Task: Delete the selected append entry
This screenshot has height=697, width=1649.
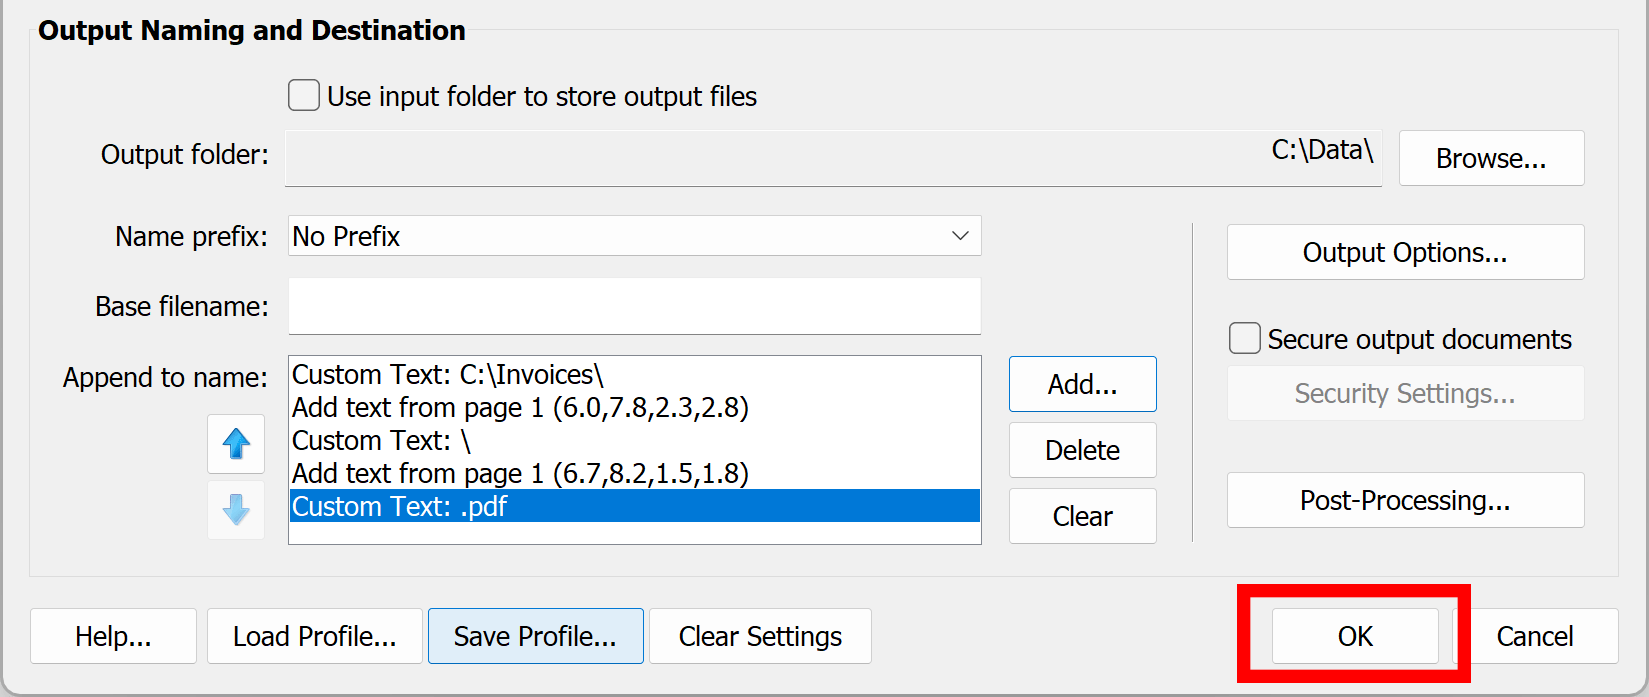Action: click(1082, 450)
